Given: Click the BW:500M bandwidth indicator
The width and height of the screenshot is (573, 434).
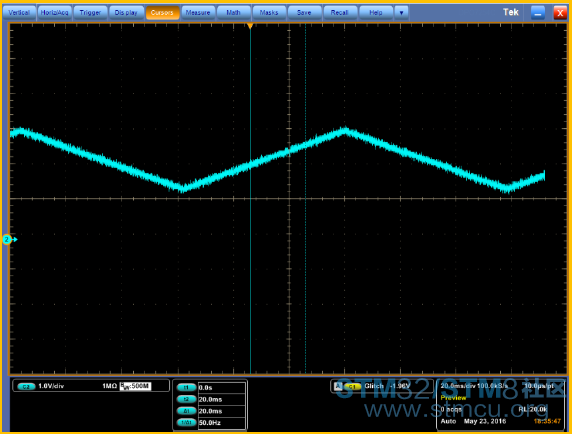Looking at the screenshot, I should [135, 386].
